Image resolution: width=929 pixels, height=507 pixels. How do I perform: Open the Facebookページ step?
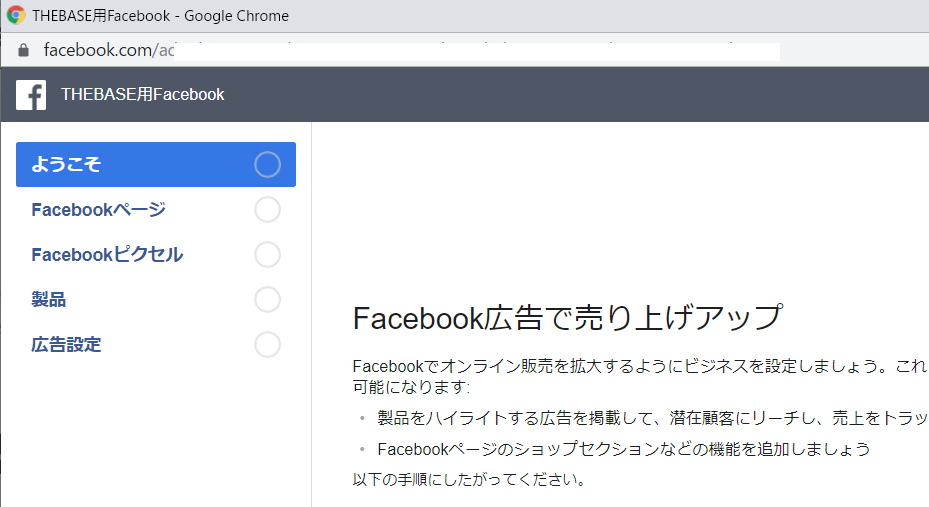(x=156, y=210)
